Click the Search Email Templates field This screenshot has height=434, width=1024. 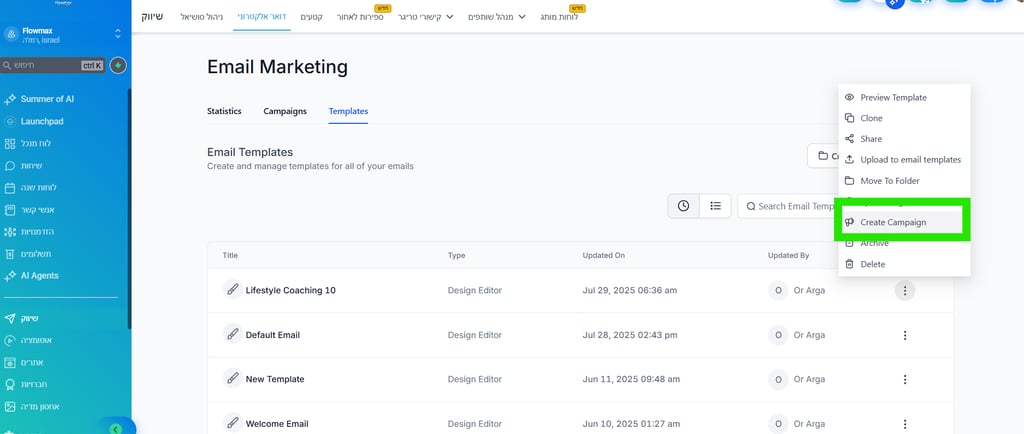(787, 206)
